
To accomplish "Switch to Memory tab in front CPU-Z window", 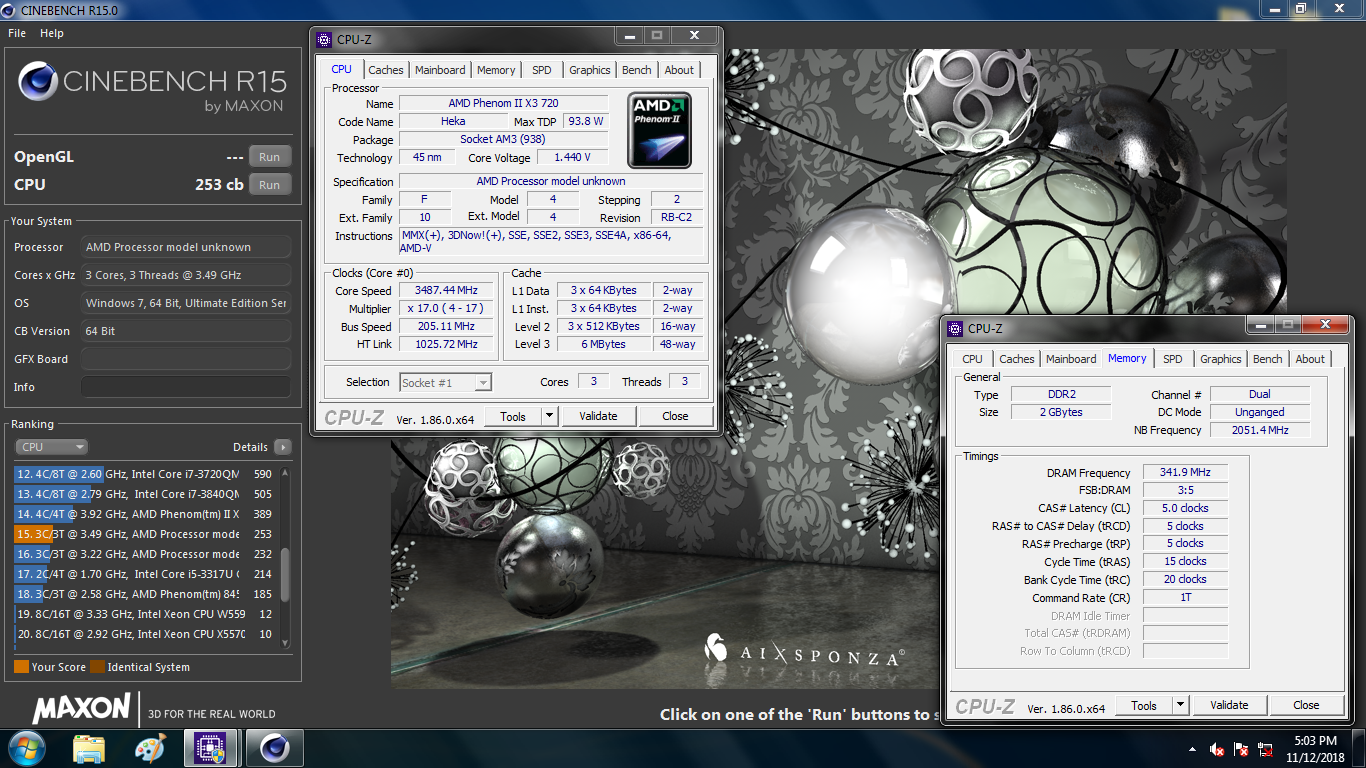I will point(496,70).
